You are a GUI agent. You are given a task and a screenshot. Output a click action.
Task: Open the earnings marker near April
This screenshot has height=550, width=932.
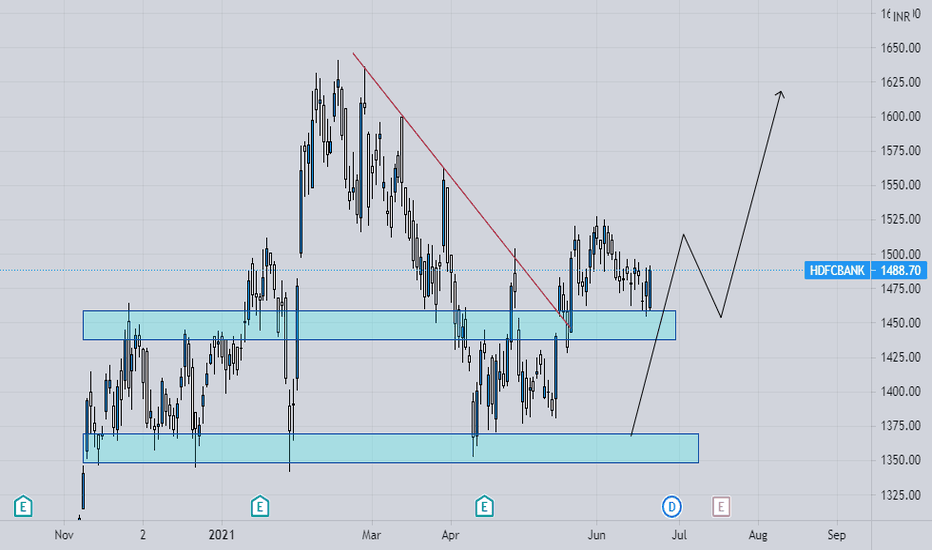point(484,507)
